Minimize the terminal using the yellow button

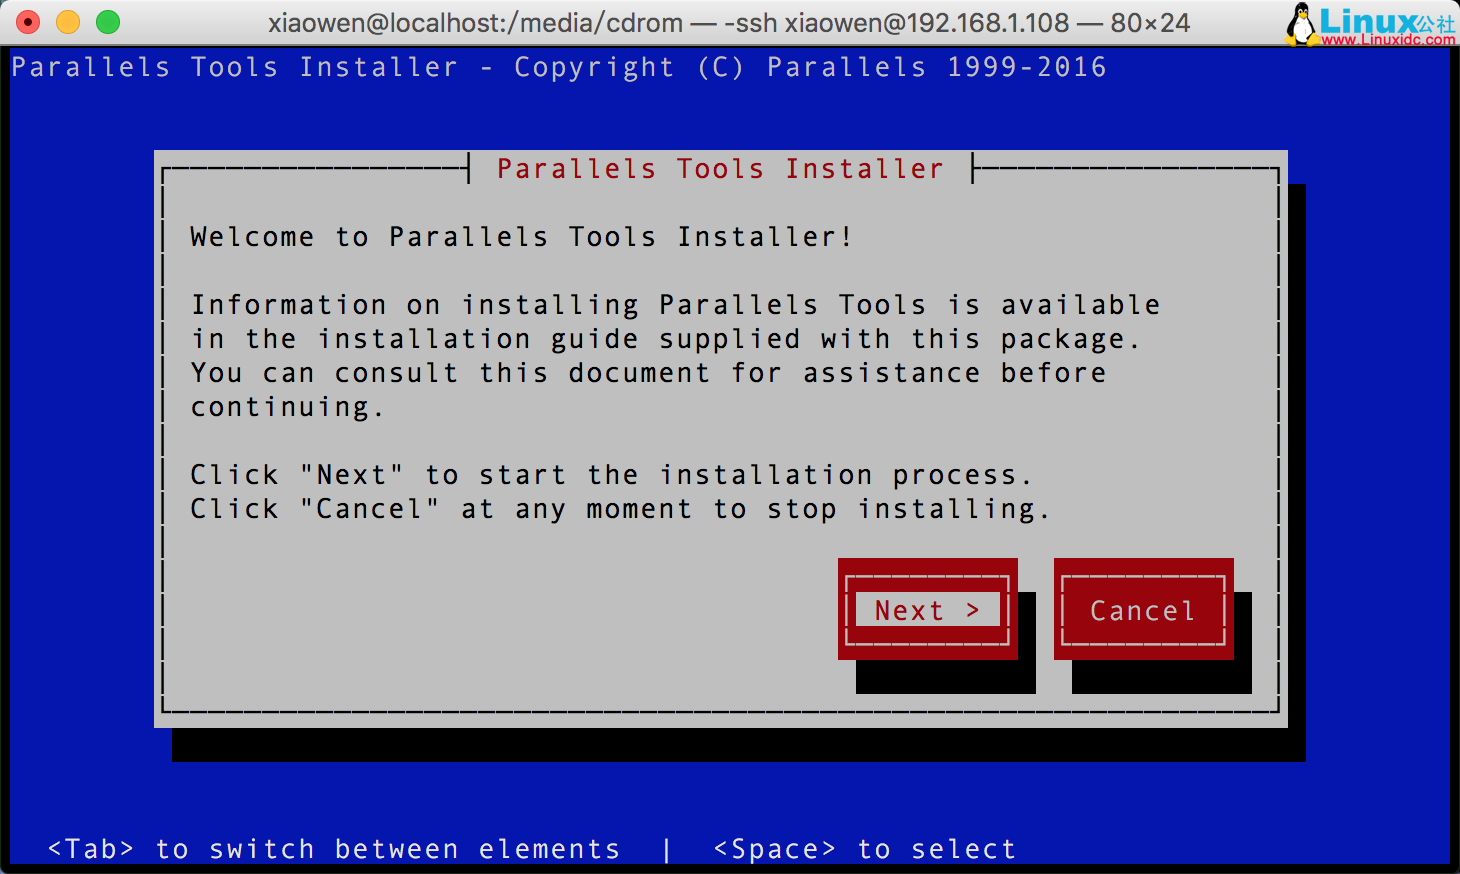(68, 21)
